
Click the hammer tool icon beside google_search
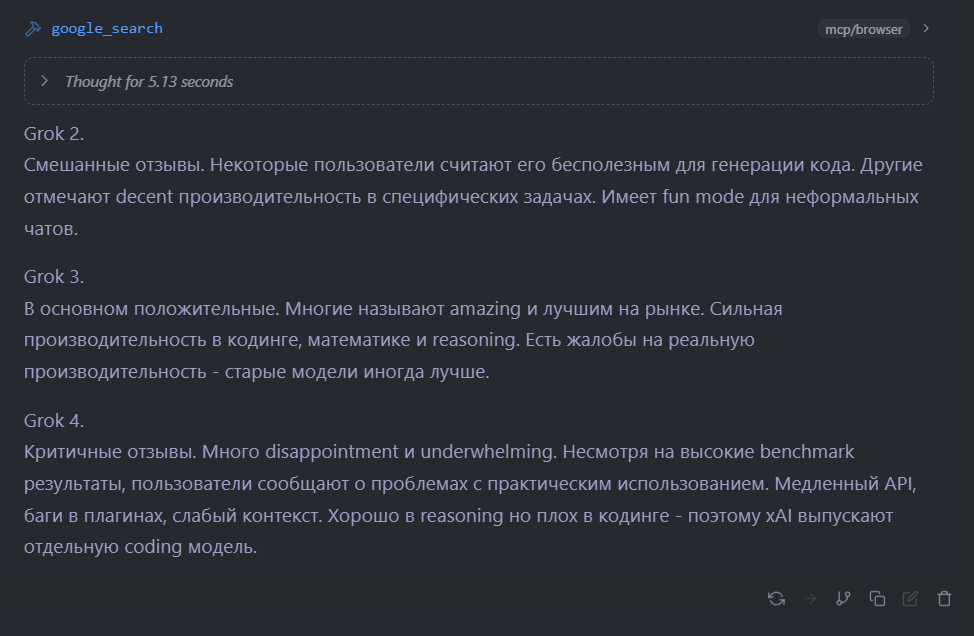(x=32, y=28)
